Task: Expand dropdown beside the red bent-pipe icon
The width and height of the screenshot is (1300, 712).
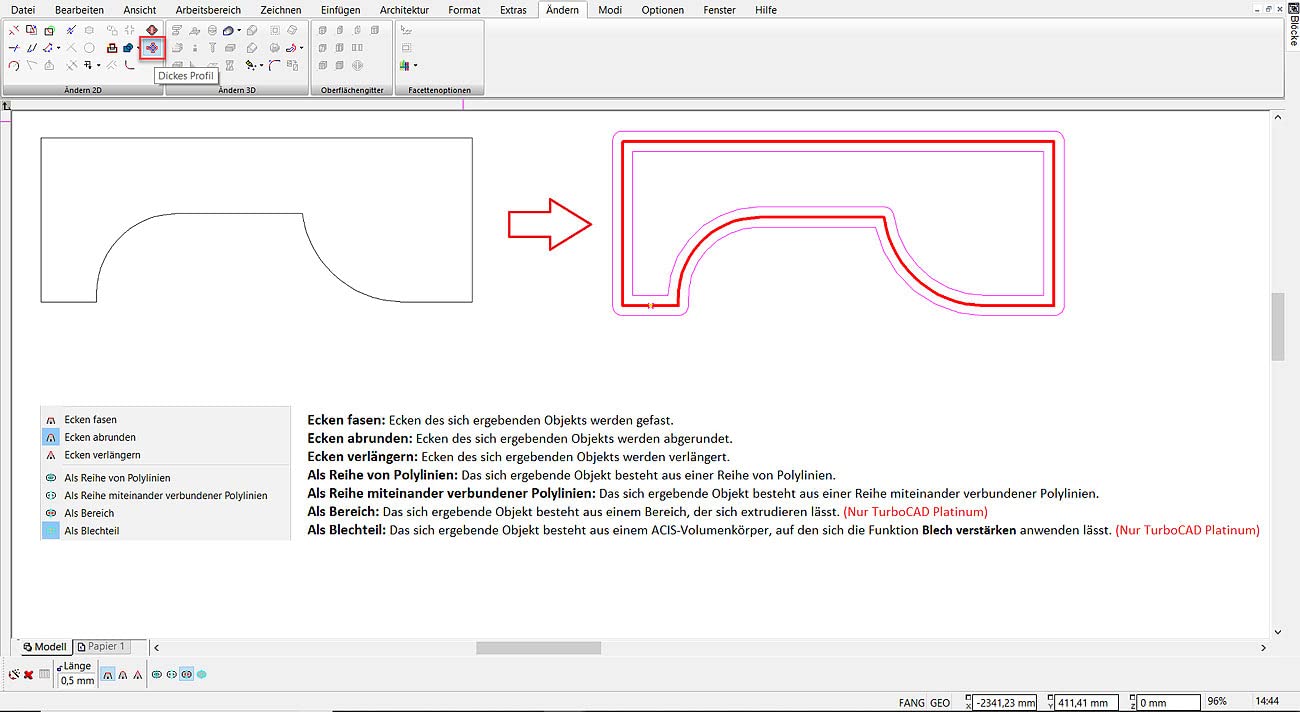Action: point(301,47)
